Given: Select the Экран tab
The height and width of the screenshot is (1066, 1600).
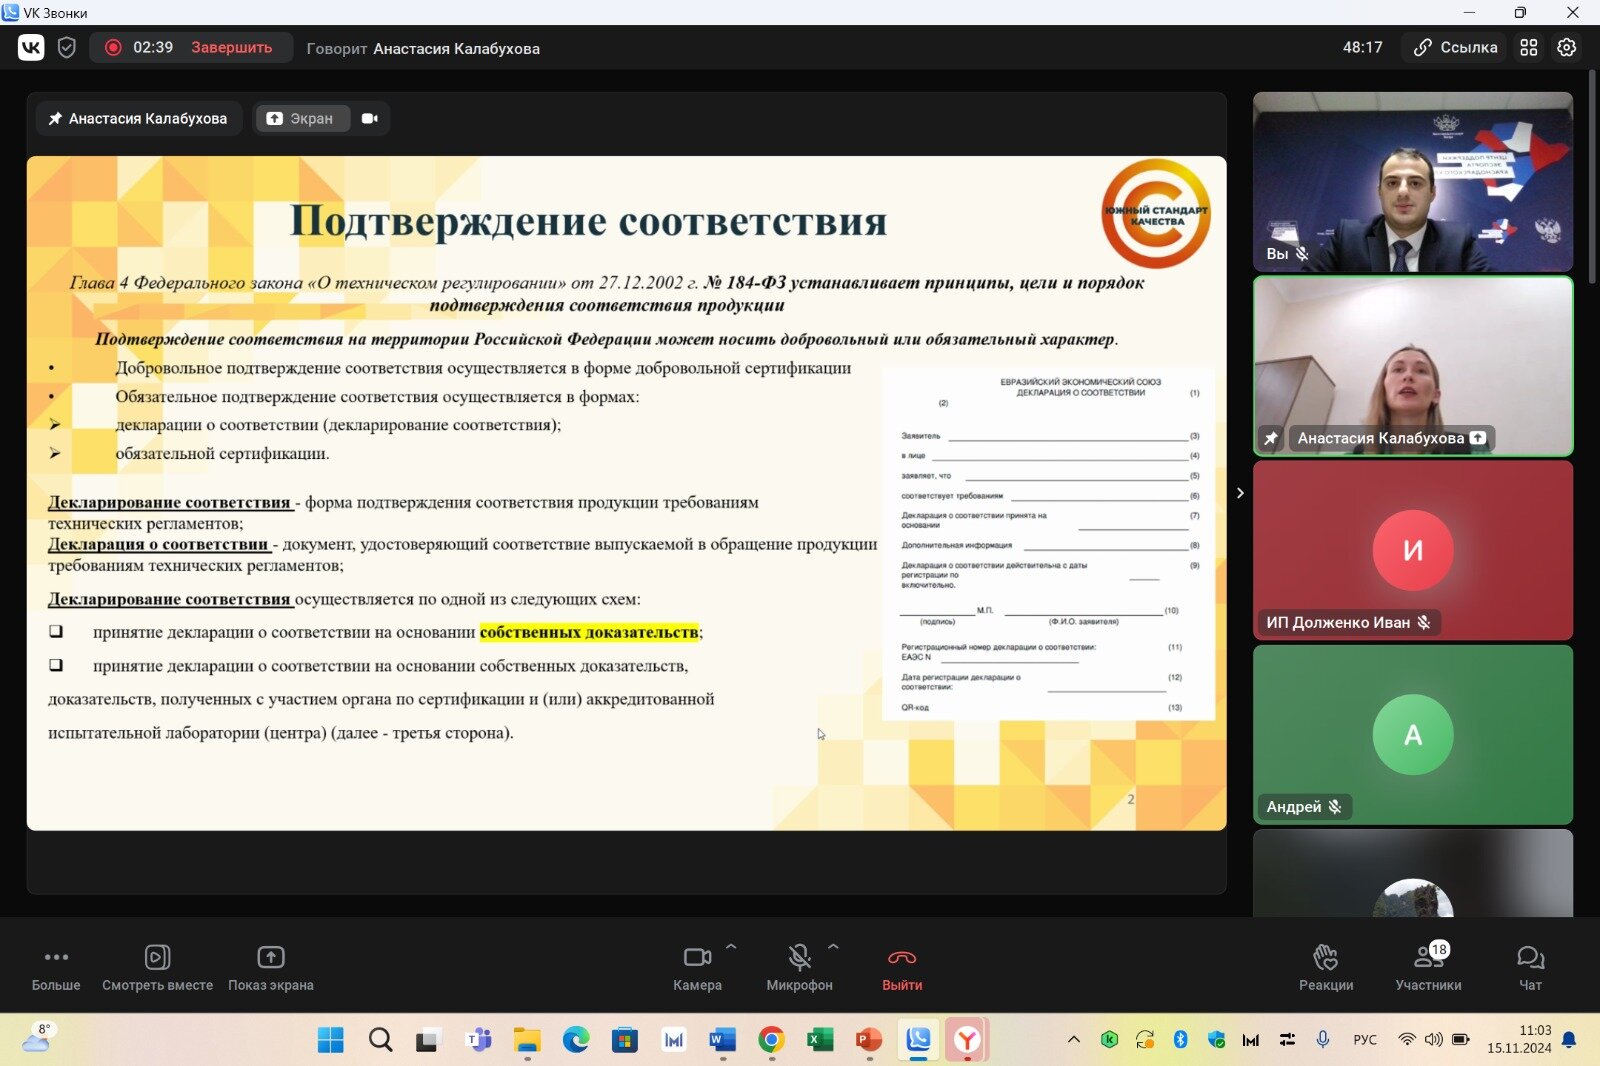Looking at the screenshot, I should tap(301, 119).
